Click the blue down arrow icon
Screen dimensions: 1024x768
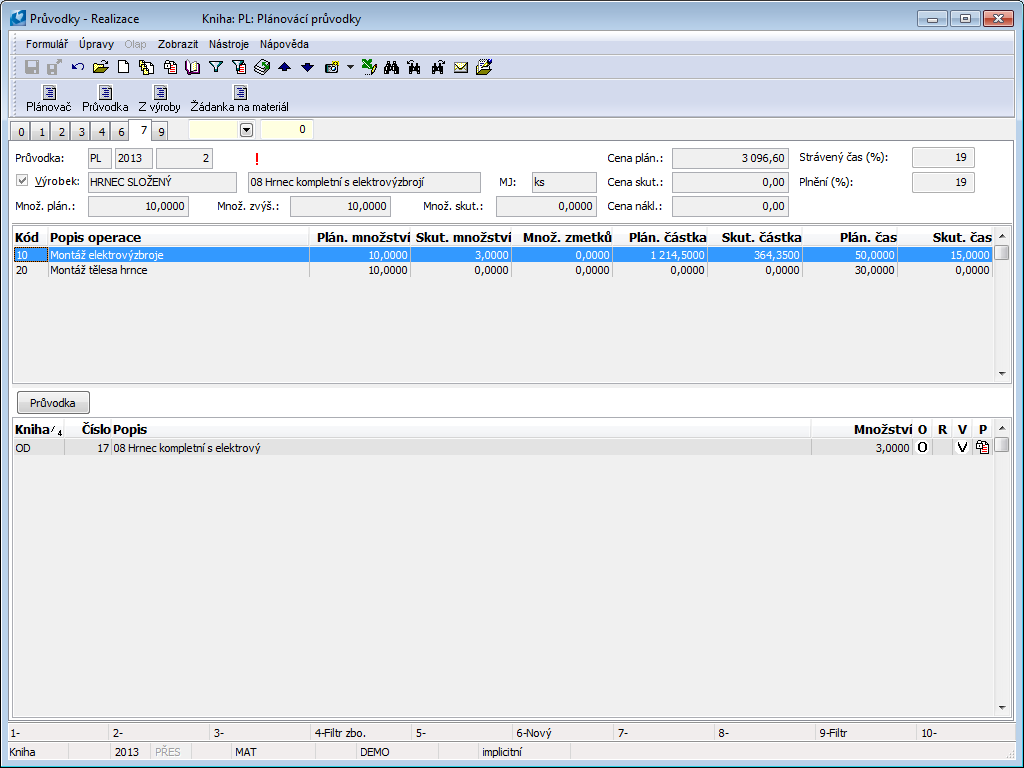coord(307,68)
